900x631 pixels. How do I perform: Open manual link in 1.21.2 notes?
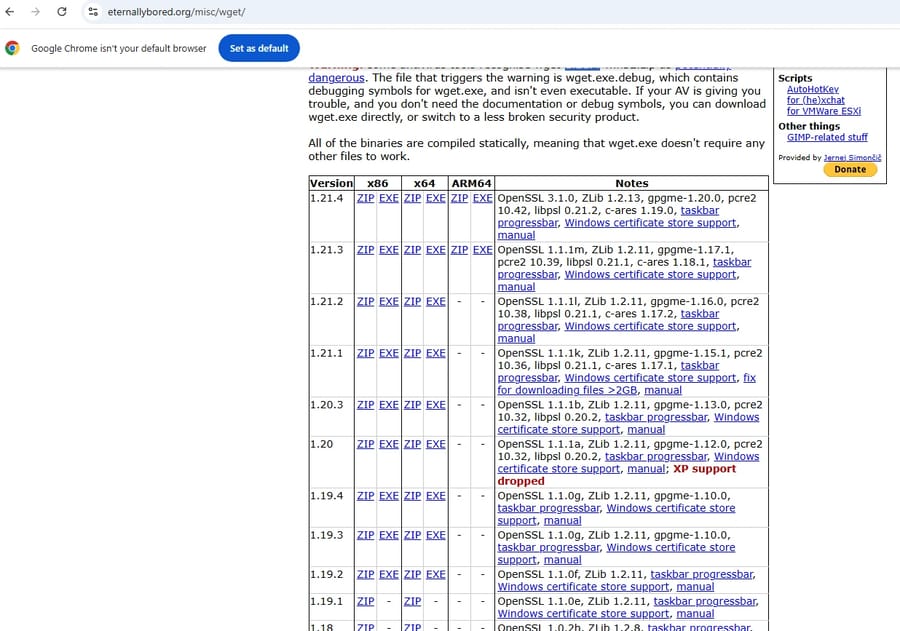(x=516, y=338)
